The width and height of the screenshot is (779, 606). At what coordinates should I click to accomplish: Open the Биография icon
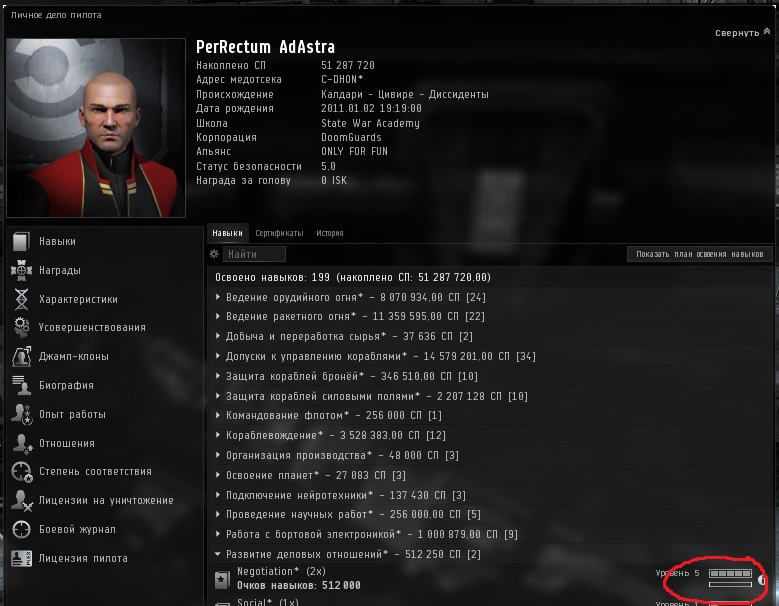21,385
